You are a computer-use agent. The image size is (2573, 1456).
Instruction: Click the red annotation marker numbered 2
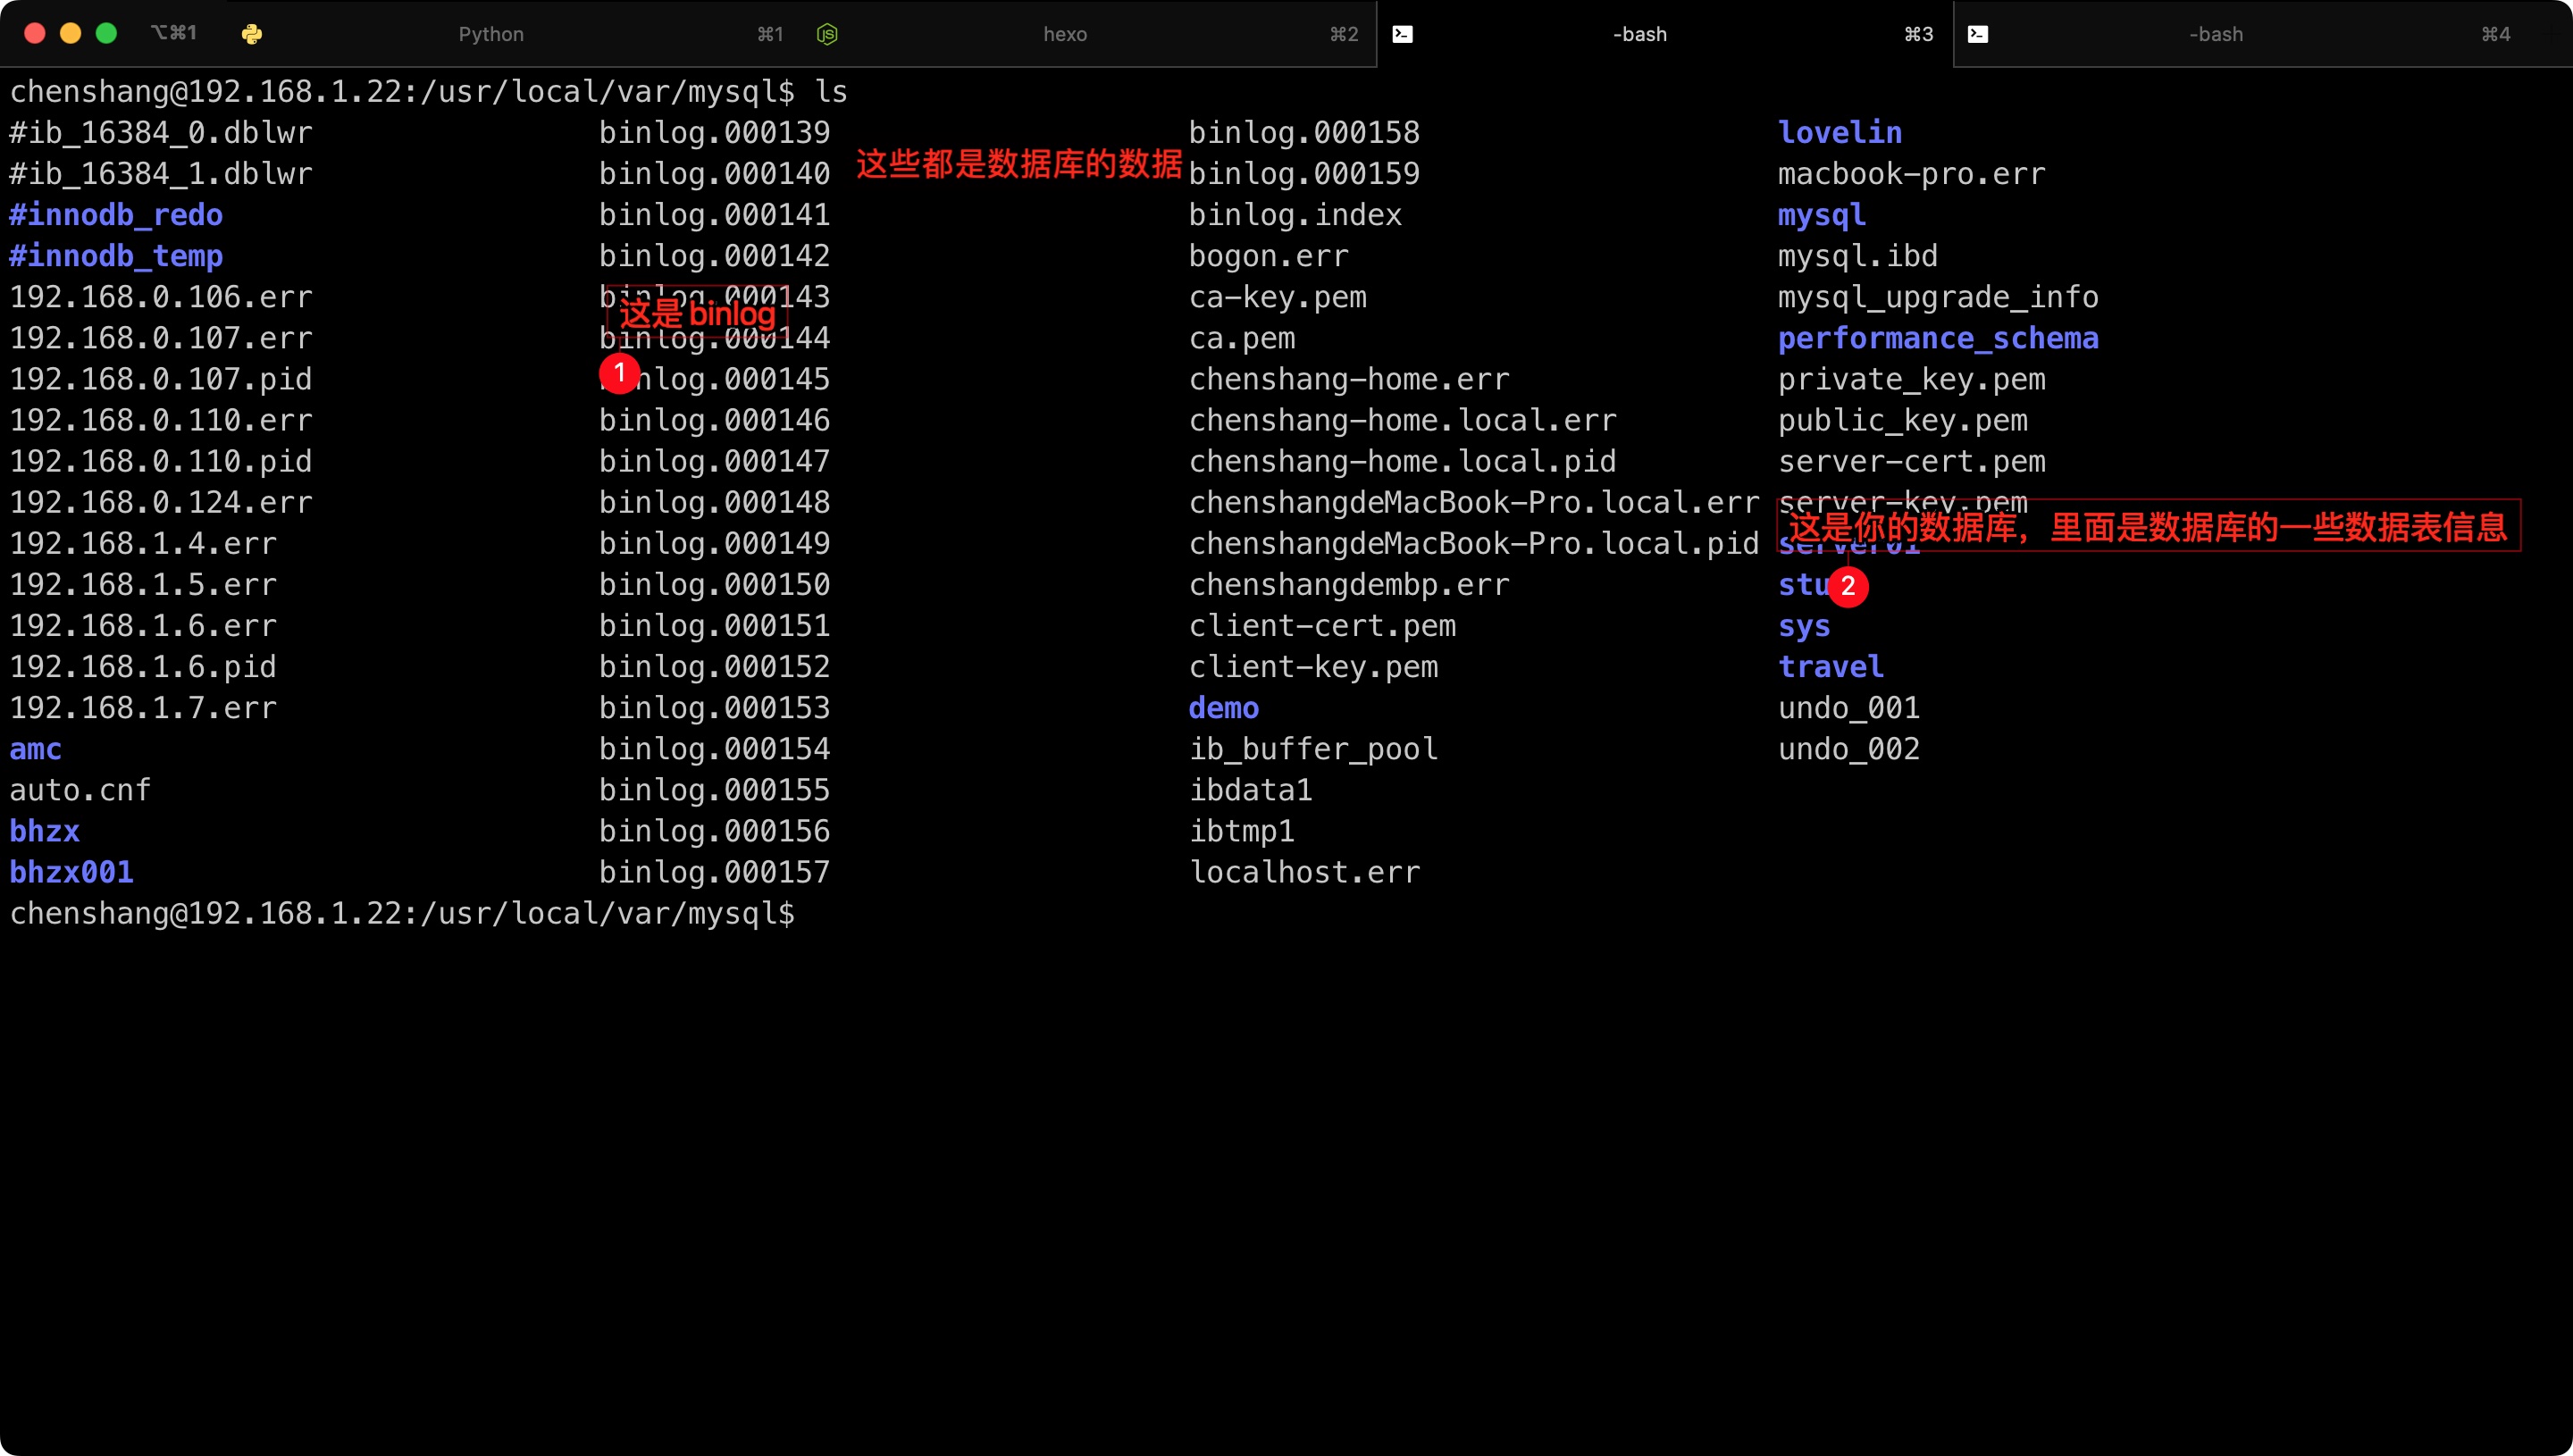[1848, 586]
